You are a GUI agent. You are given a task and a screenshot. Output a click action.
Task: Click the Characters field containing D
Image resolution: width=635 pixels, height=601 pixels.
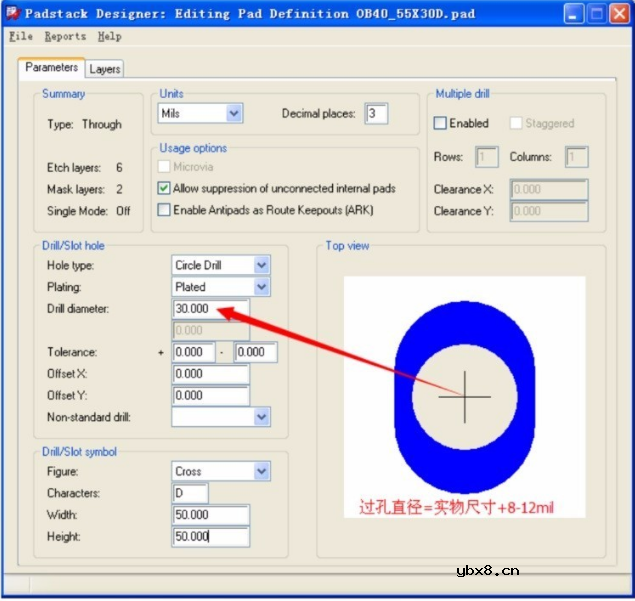click(189, 493)
